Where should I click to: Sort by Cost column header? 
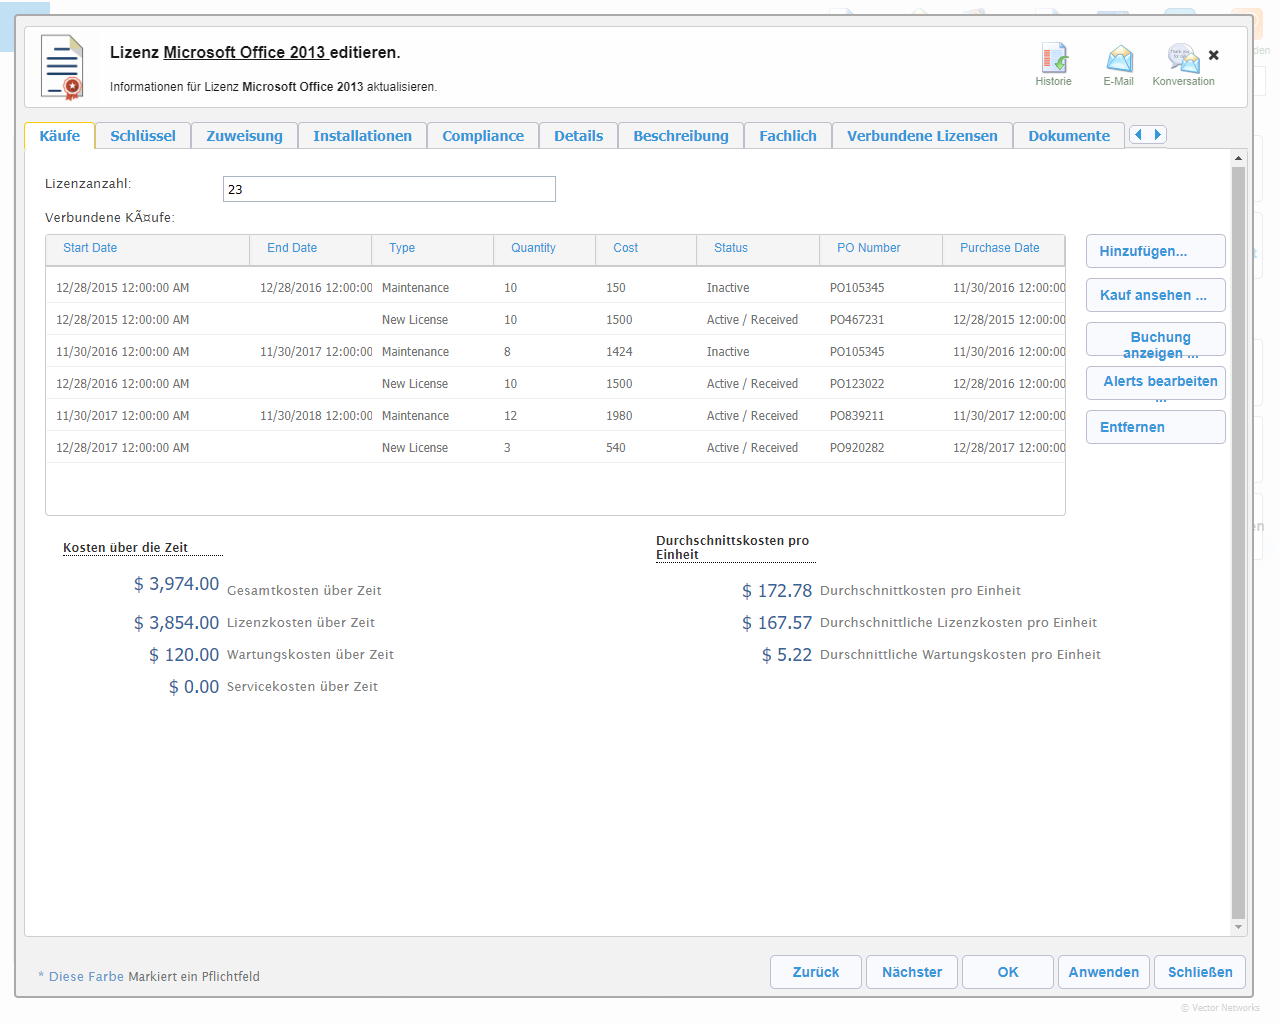tap(646, 249)
